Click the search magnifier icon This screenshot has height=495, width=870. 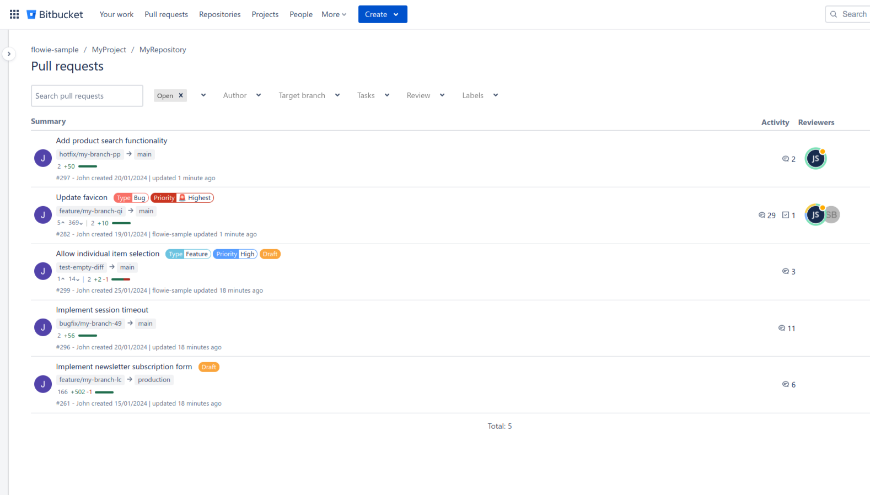click(833, 14)
